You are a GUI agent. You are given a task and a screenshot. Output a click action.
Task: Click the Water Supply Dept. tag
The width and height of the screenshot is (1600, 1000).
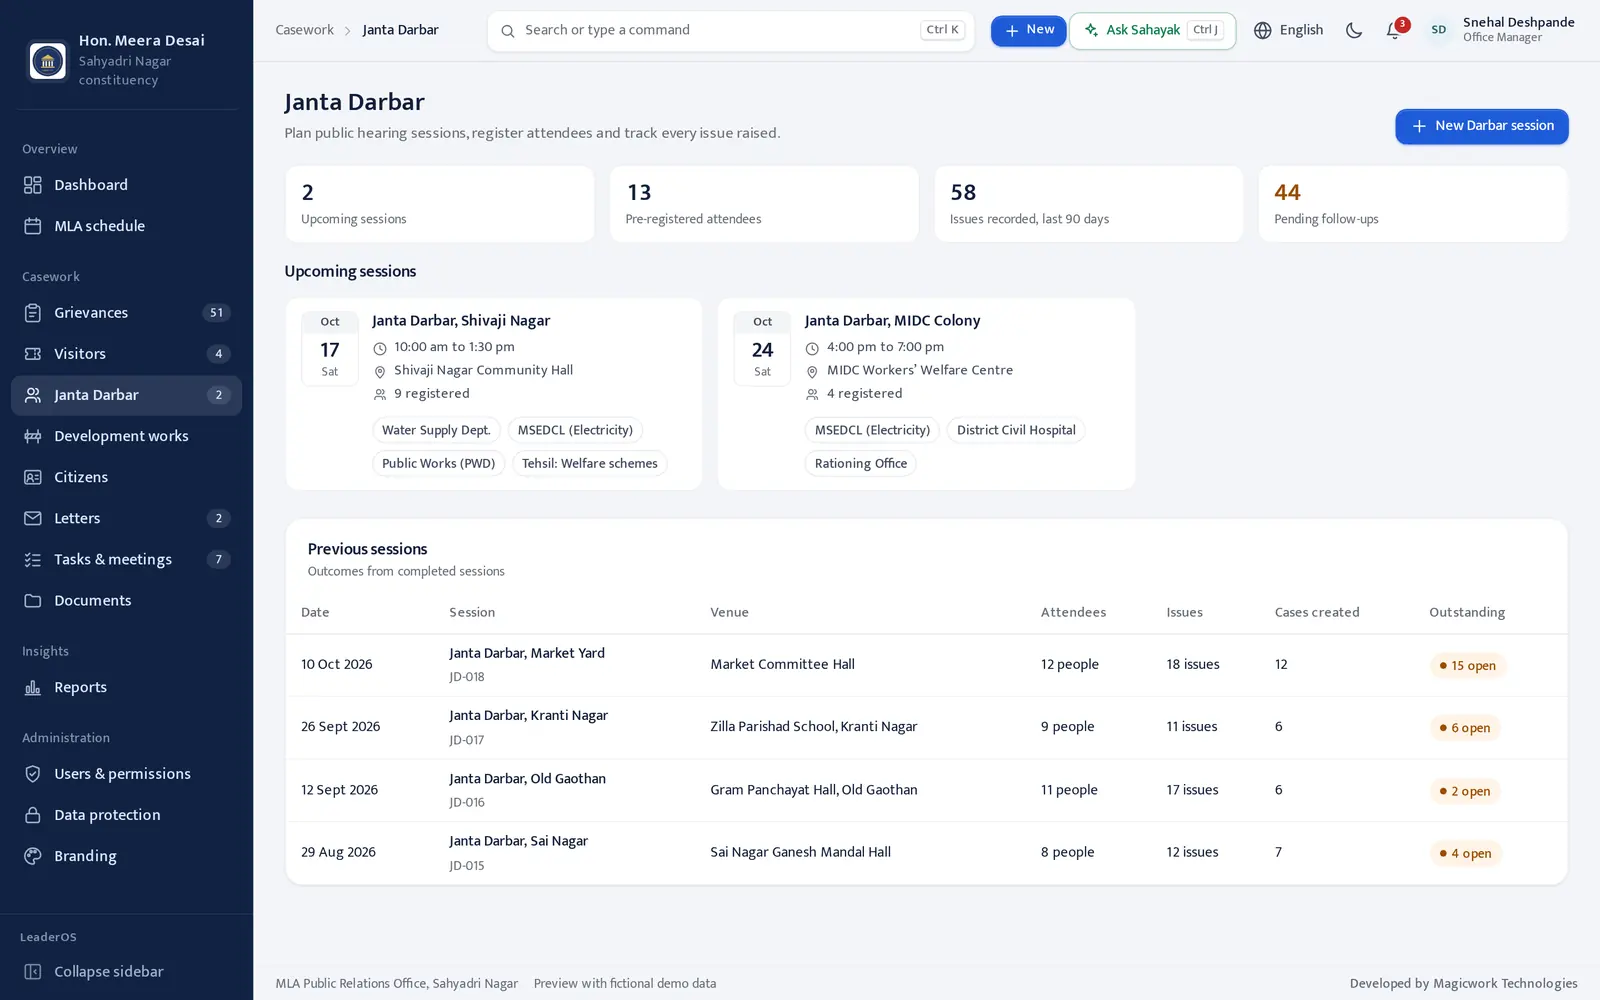pyautogui.click(x=436, y=430)
